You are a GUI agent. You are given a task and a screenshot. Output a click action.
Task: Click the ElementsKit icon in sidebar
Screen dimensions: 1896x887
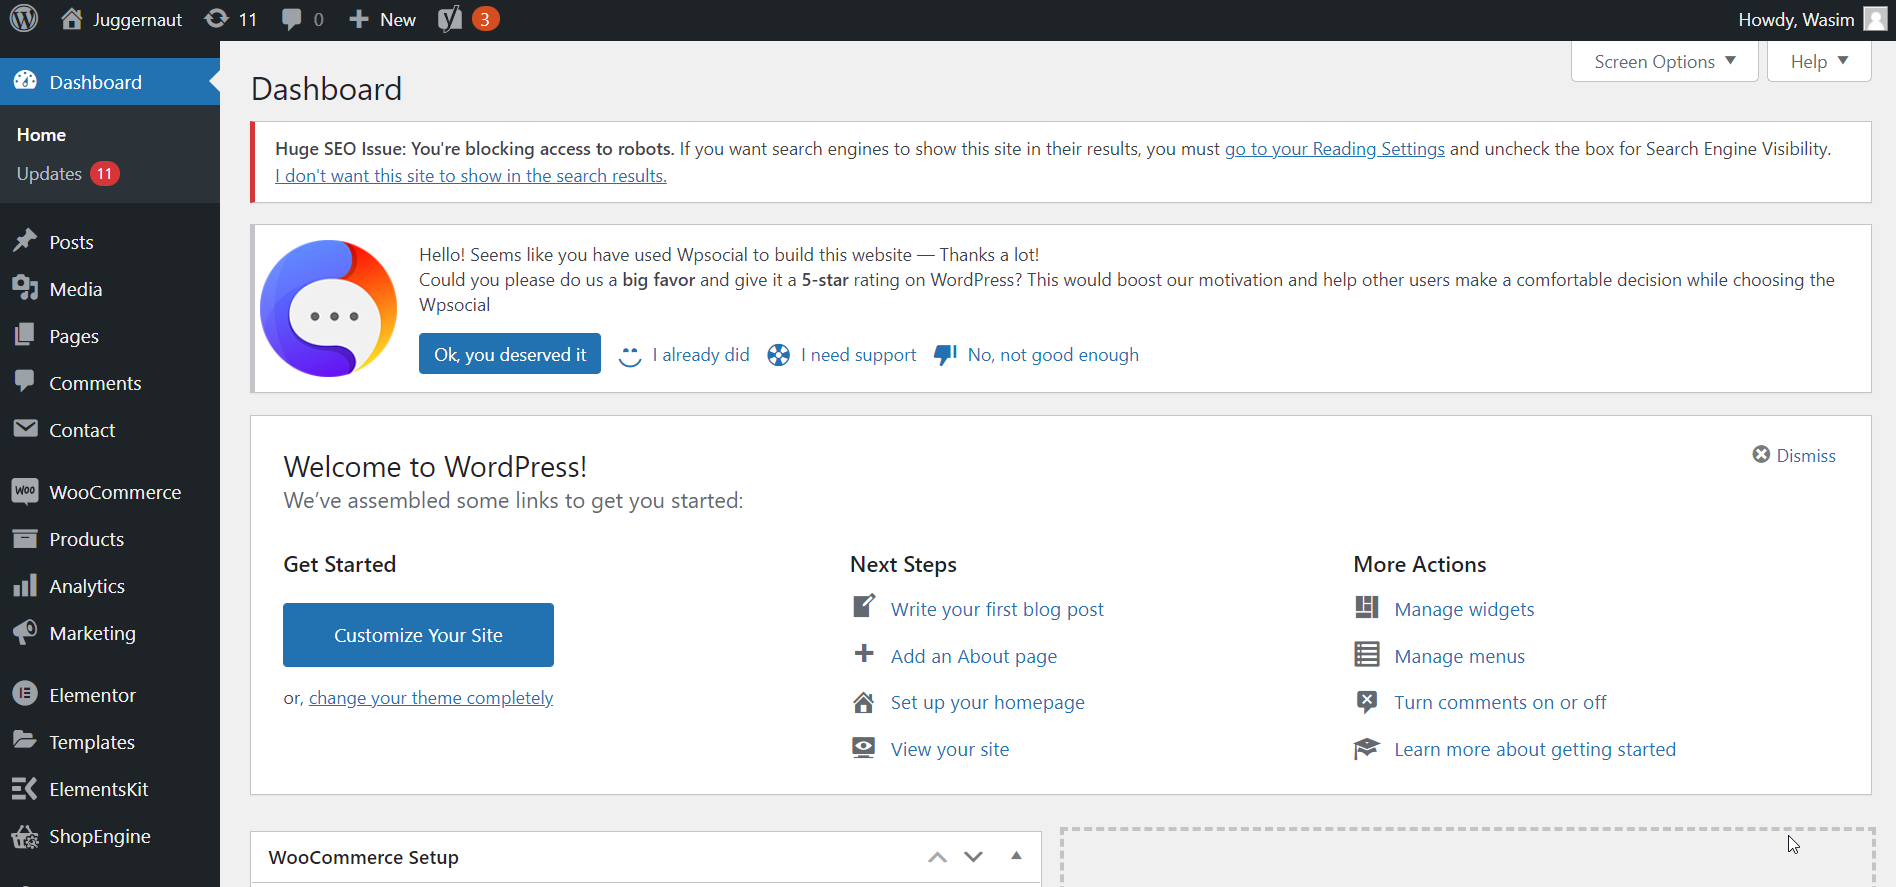point(25,788)
